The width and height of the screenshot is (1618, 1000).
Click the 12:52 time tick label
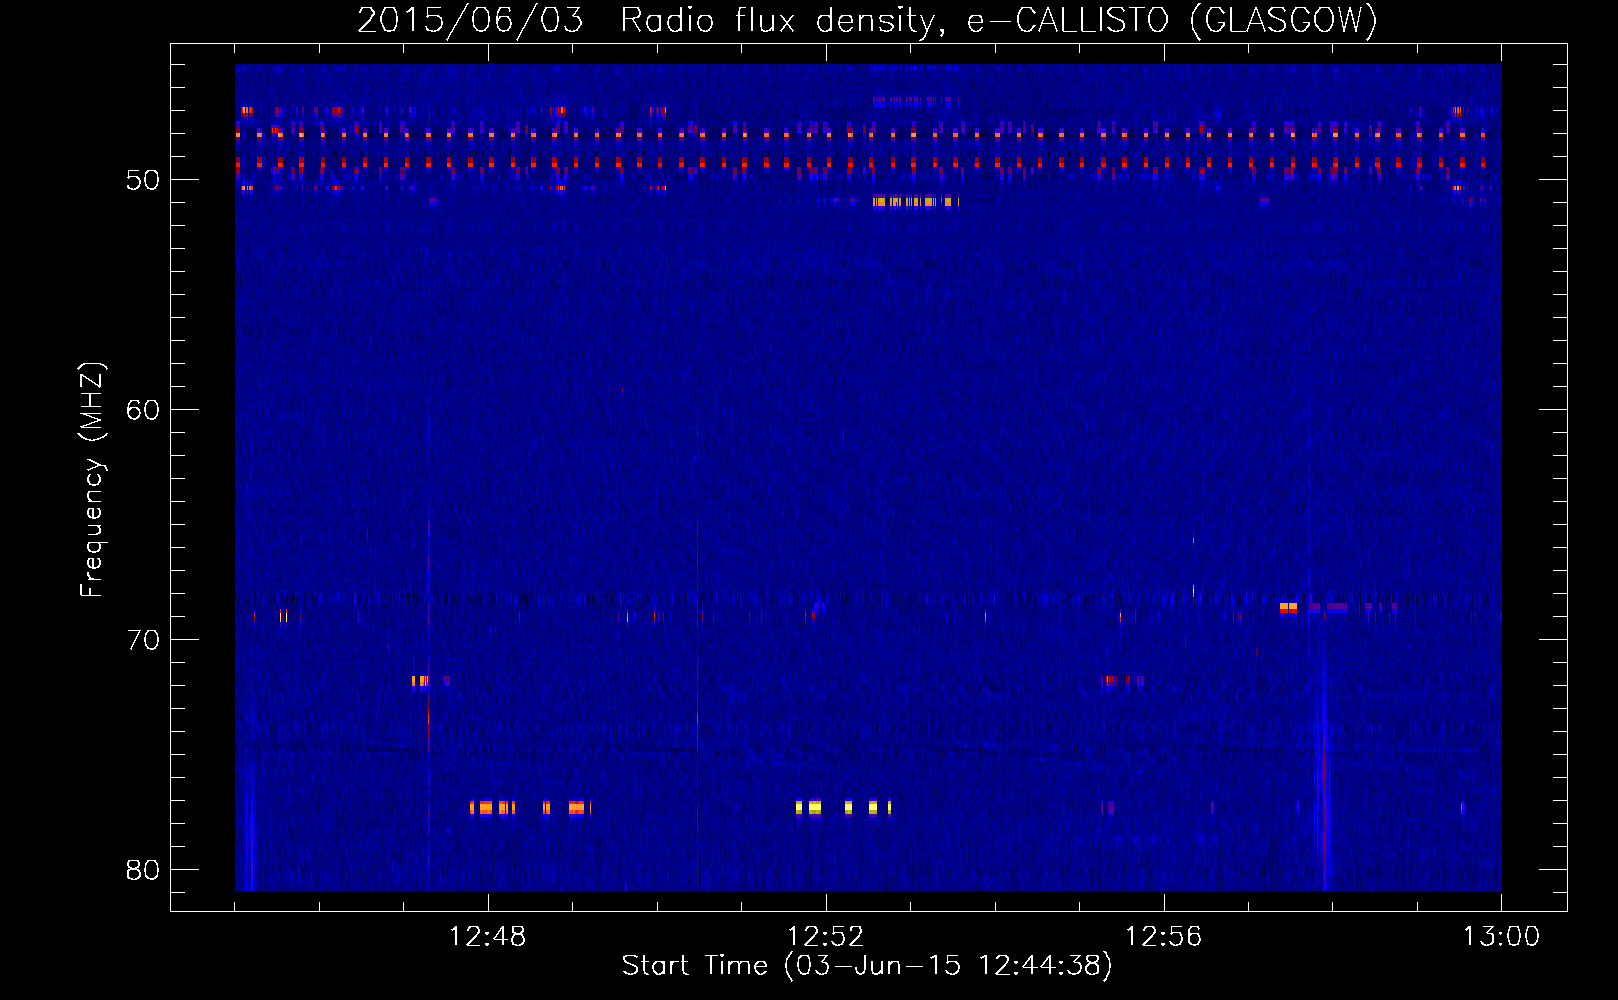tap(826, 937)
